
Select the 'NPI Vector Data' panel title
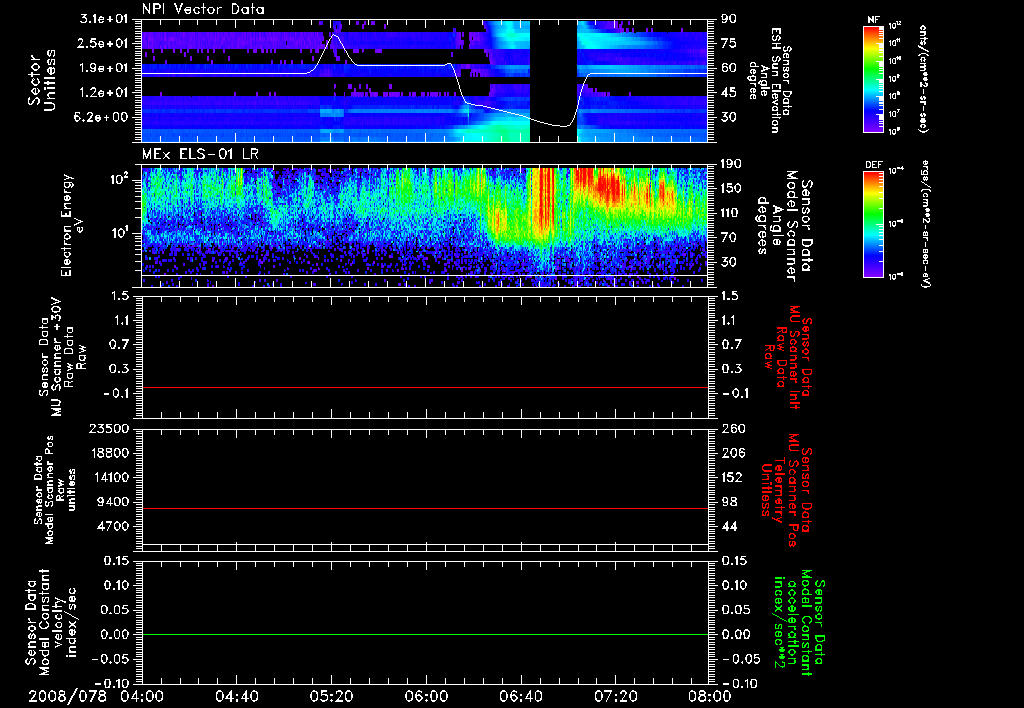coord(203,9)
